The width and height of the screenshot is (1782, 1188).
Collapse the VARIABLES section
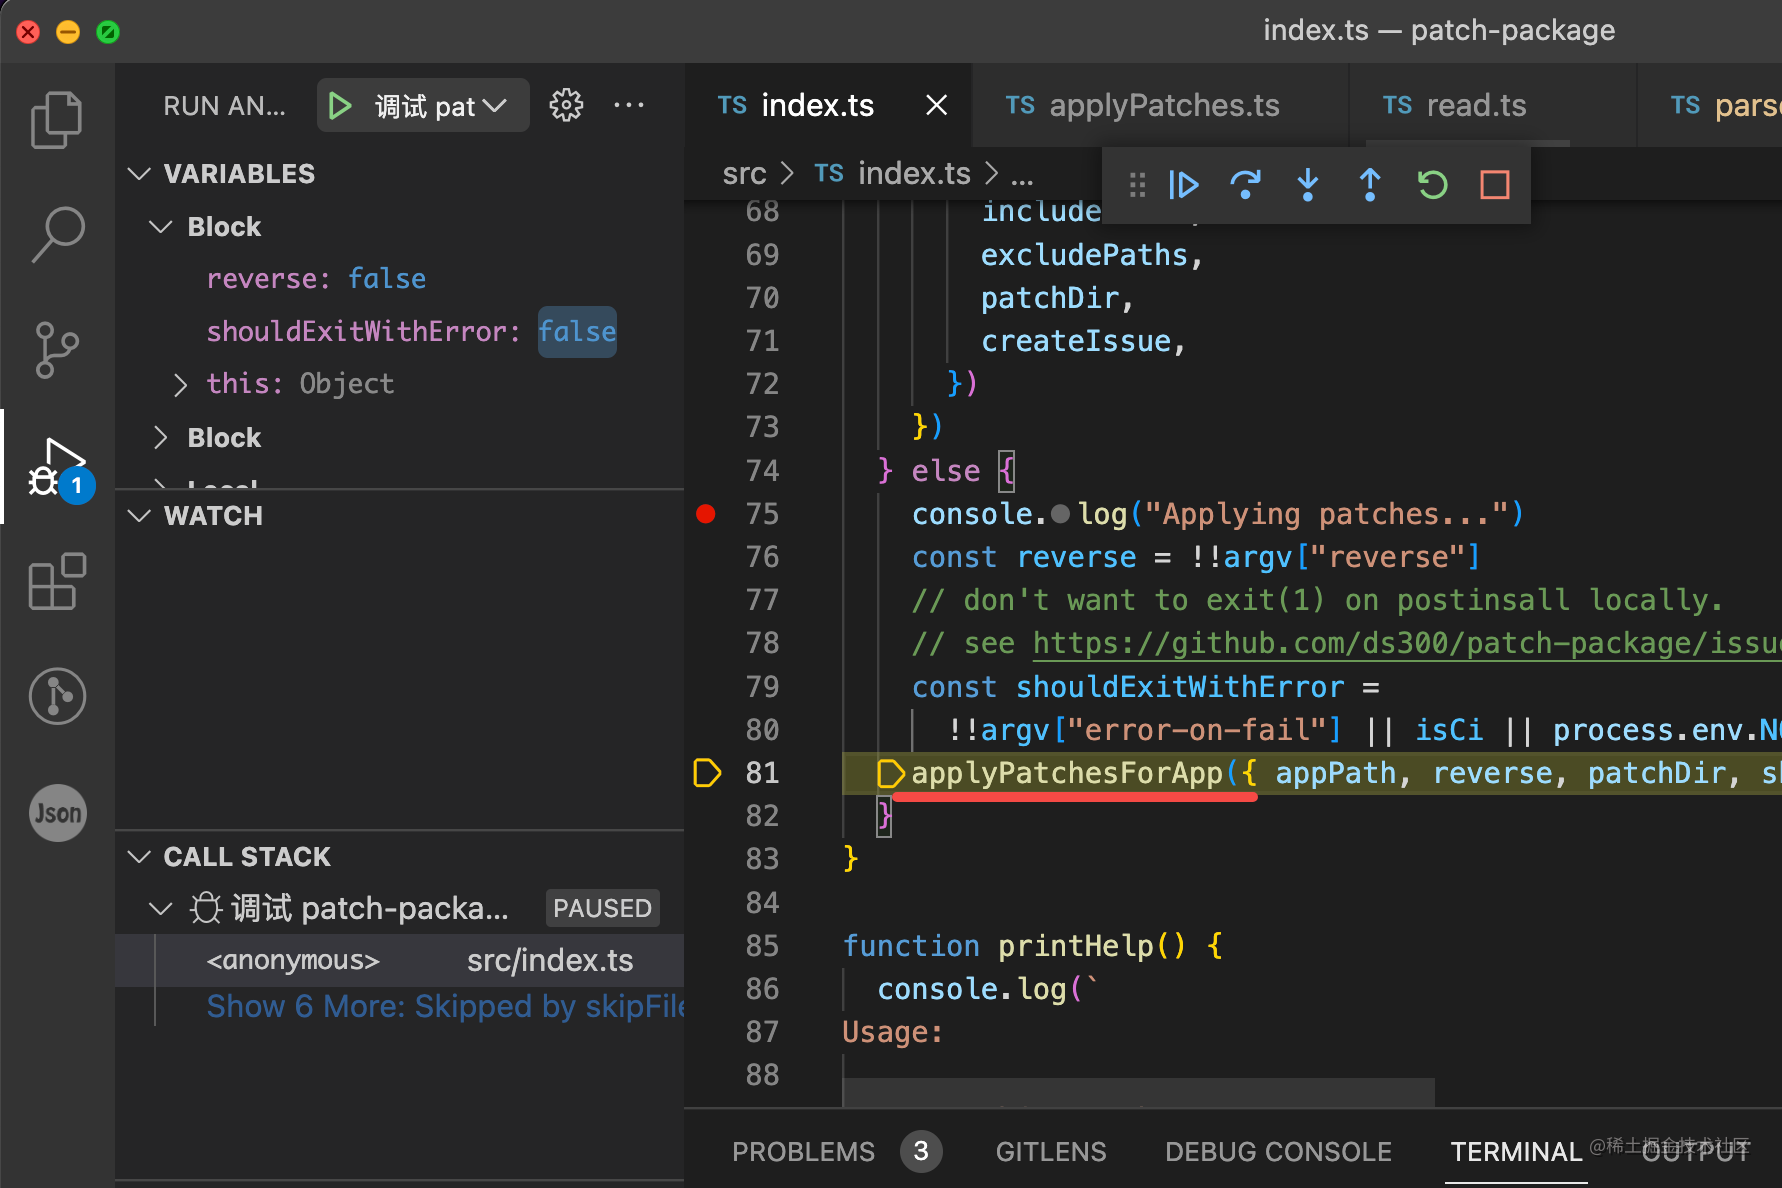point(140,174)
